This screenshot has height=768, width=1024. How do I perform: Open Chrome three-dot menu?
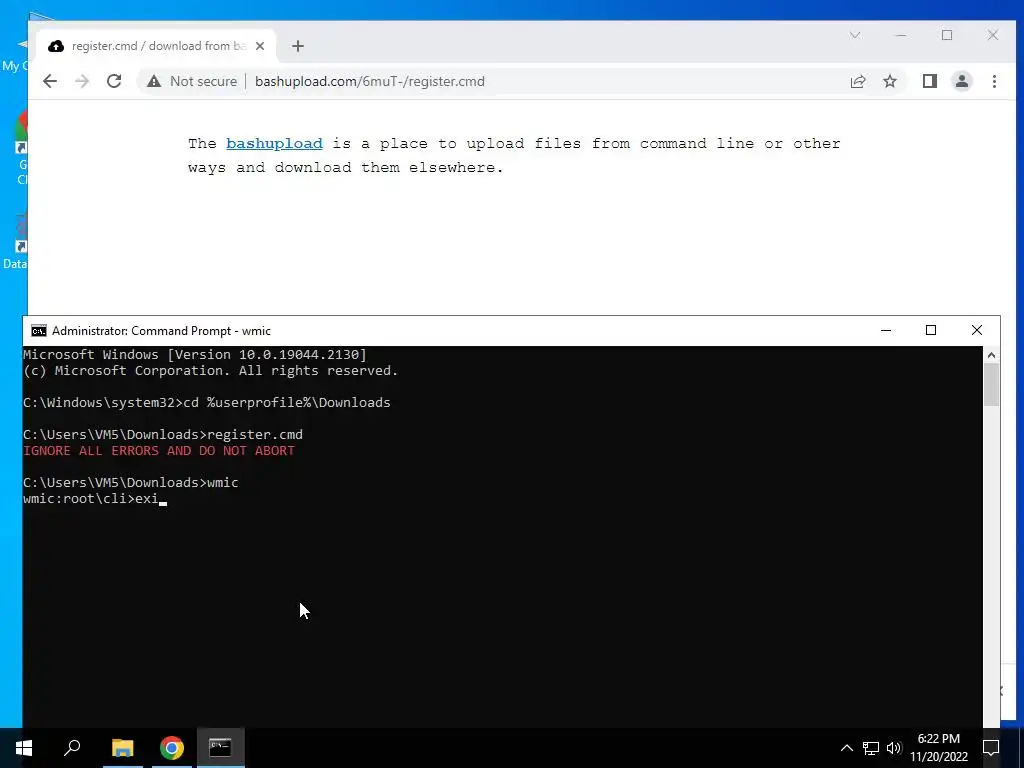994,81
